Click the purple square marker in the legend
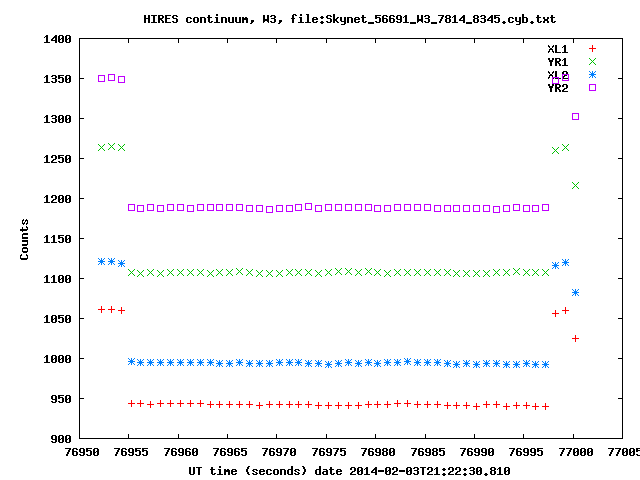This screenshot has height=480, width=640. 592,87
